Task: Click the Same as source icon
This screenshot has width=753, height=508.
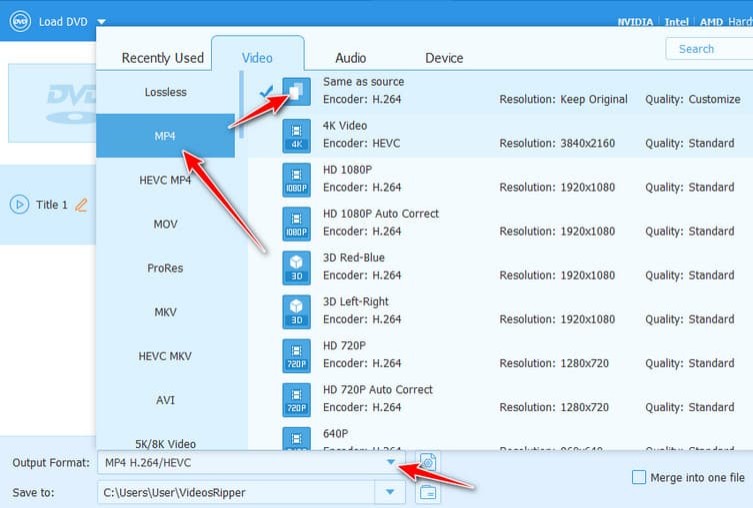Action: click(x=296, y=92)
